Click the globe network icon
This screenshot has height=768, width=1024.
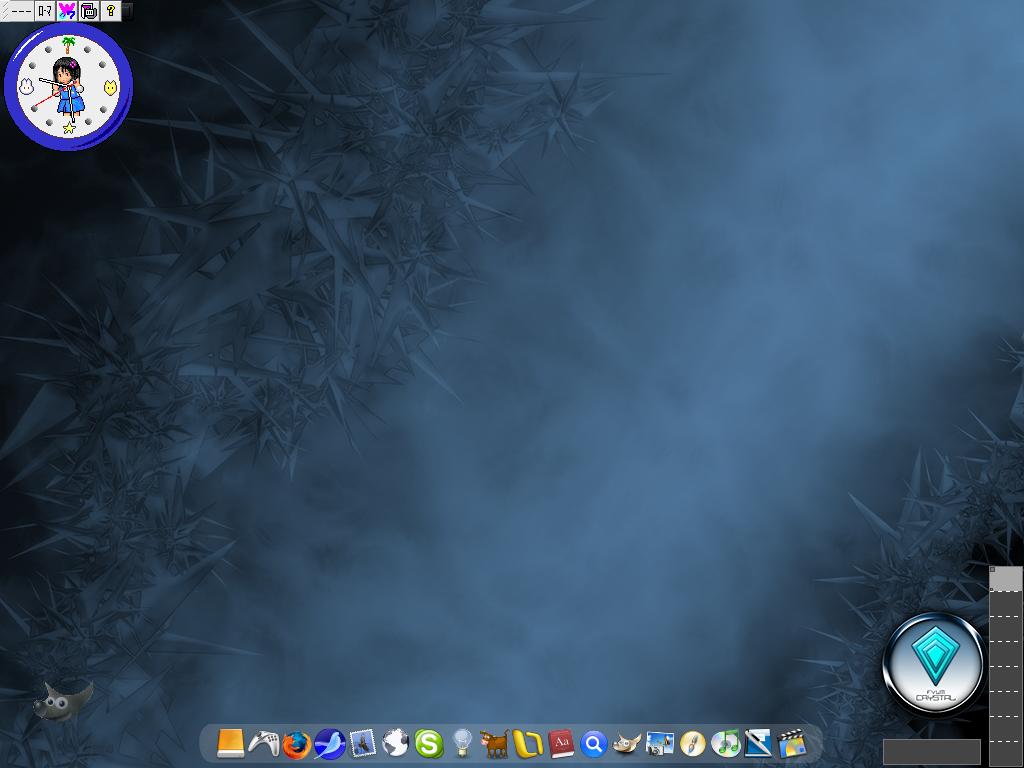tap(395, 743)
